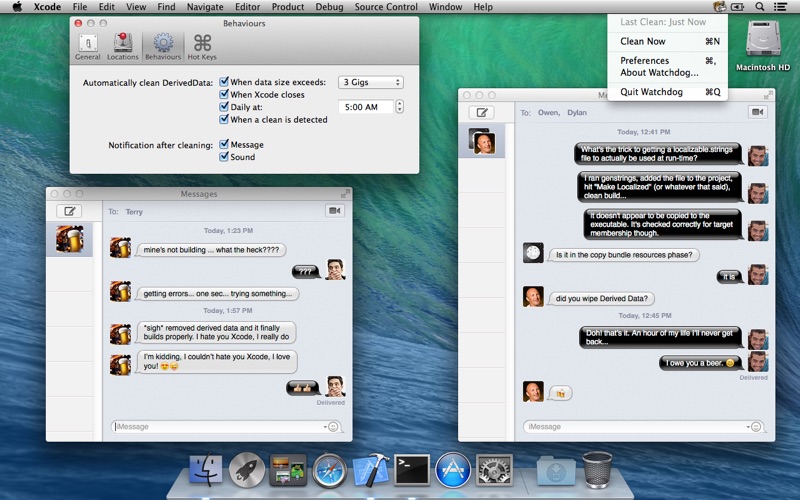800x500 pixels.
Task: Open Spotlight search in menu bar
Action: click(x=759, y=7)
